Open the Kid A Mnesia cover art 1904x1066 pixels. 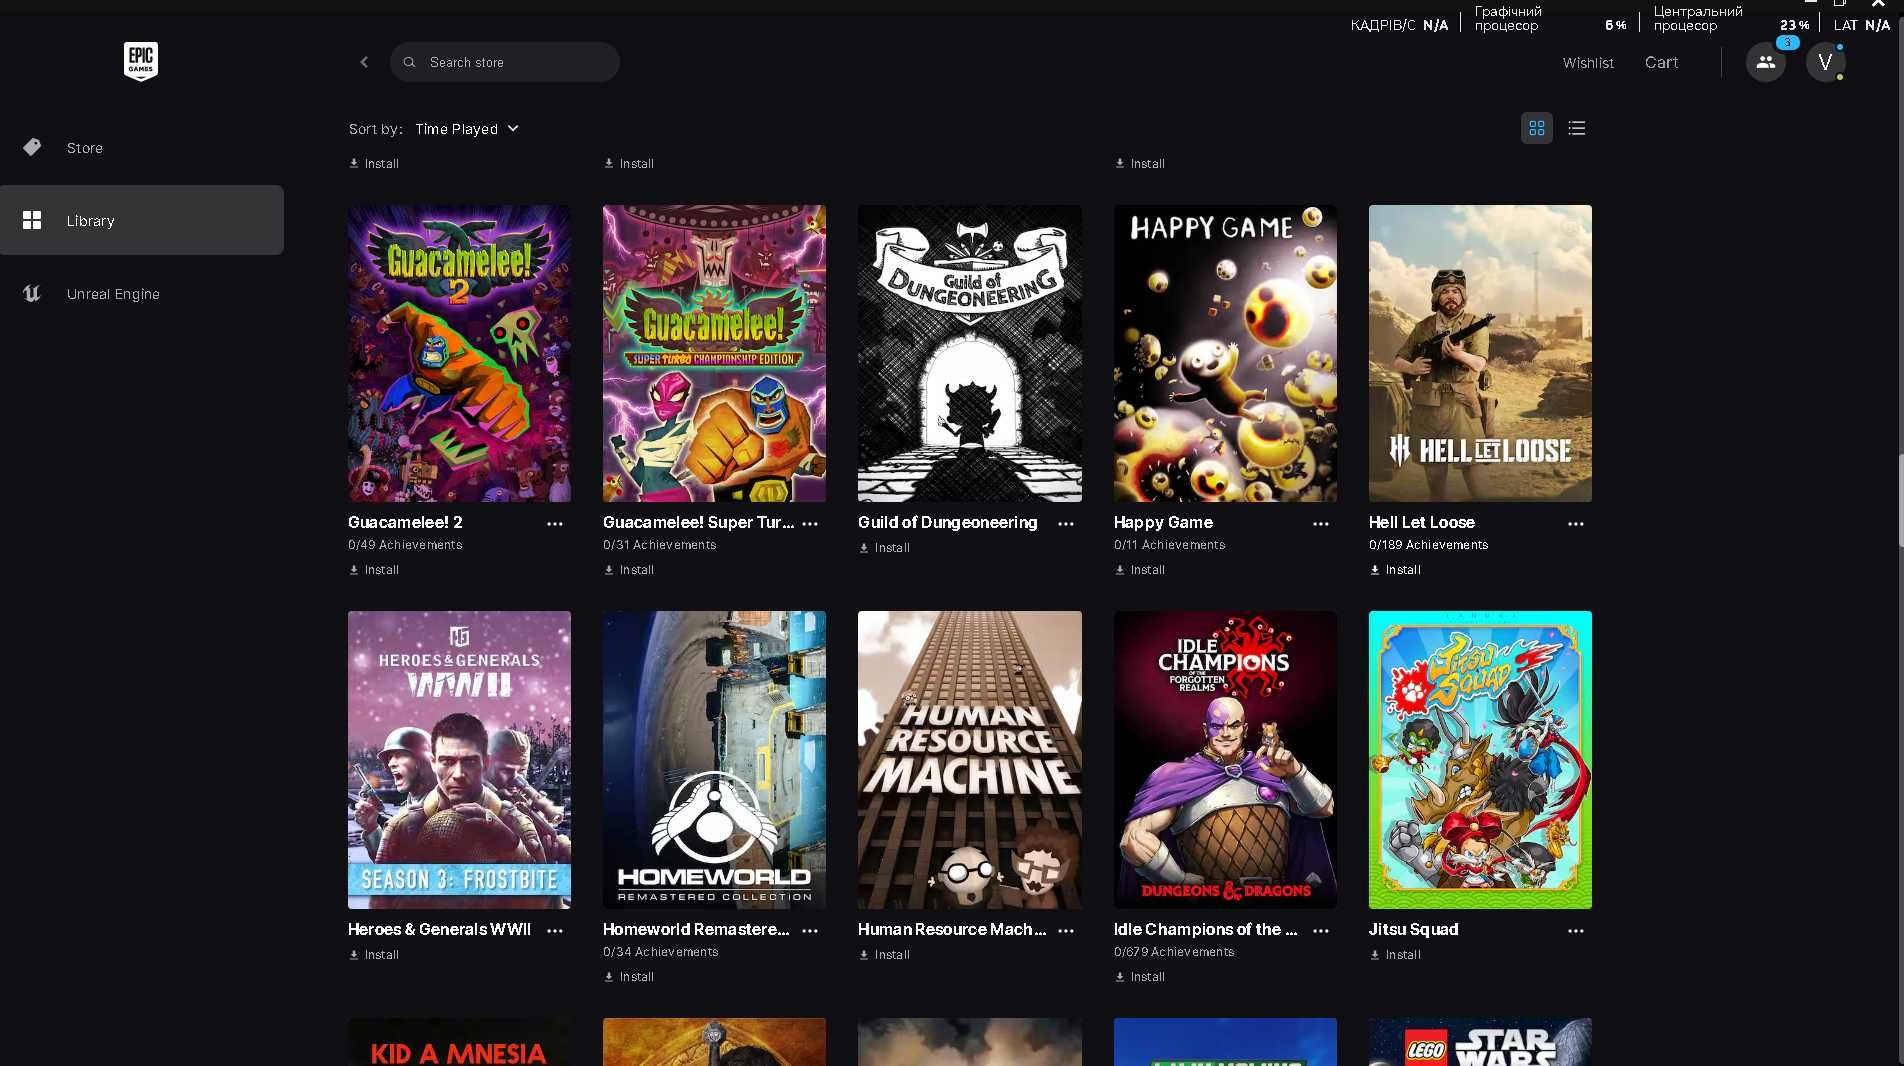459,1042
